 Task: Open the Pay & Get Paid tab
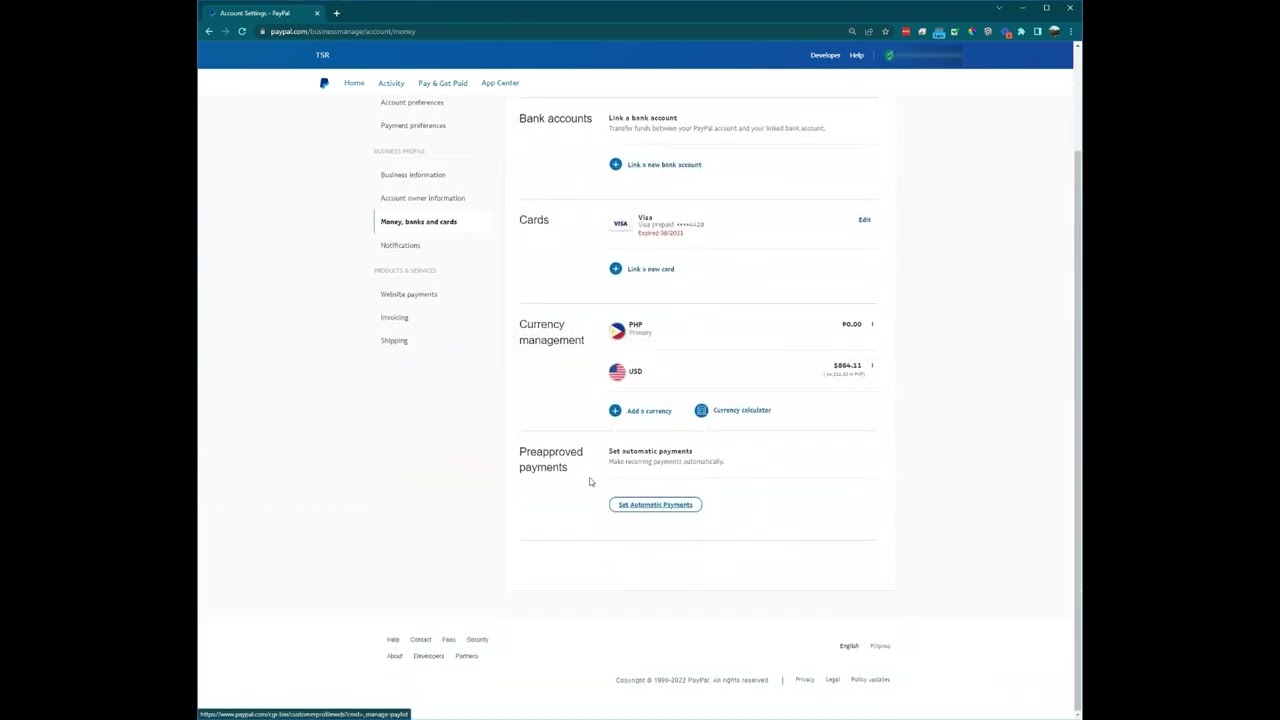point(442,83)
